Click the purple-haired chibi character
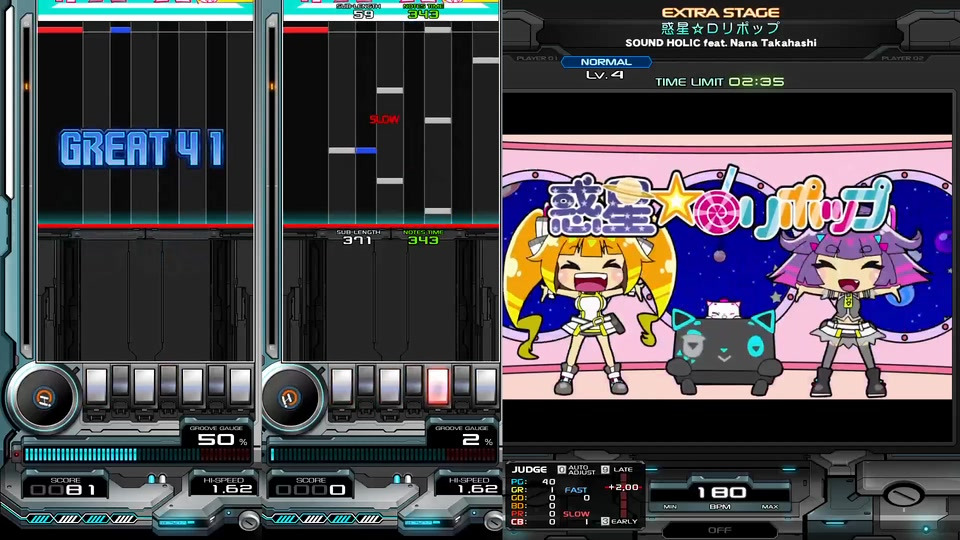The height and width of the screenshot is (540, 960). coord(848,312)
